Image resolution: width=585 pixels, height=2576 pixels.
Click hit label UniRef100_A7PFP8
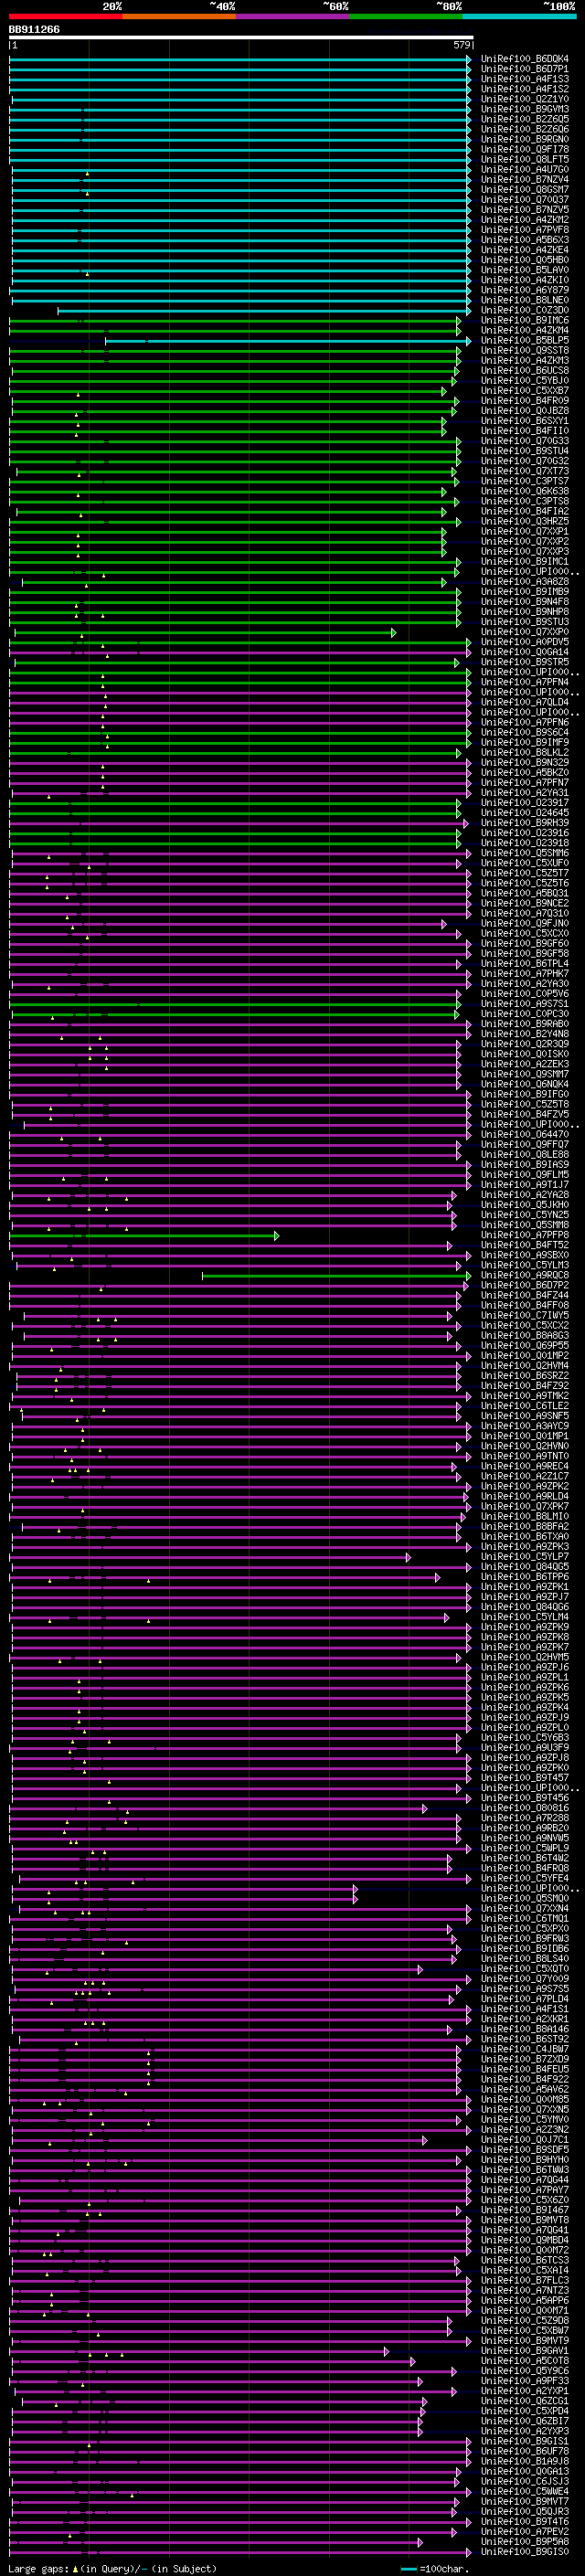525,1235
